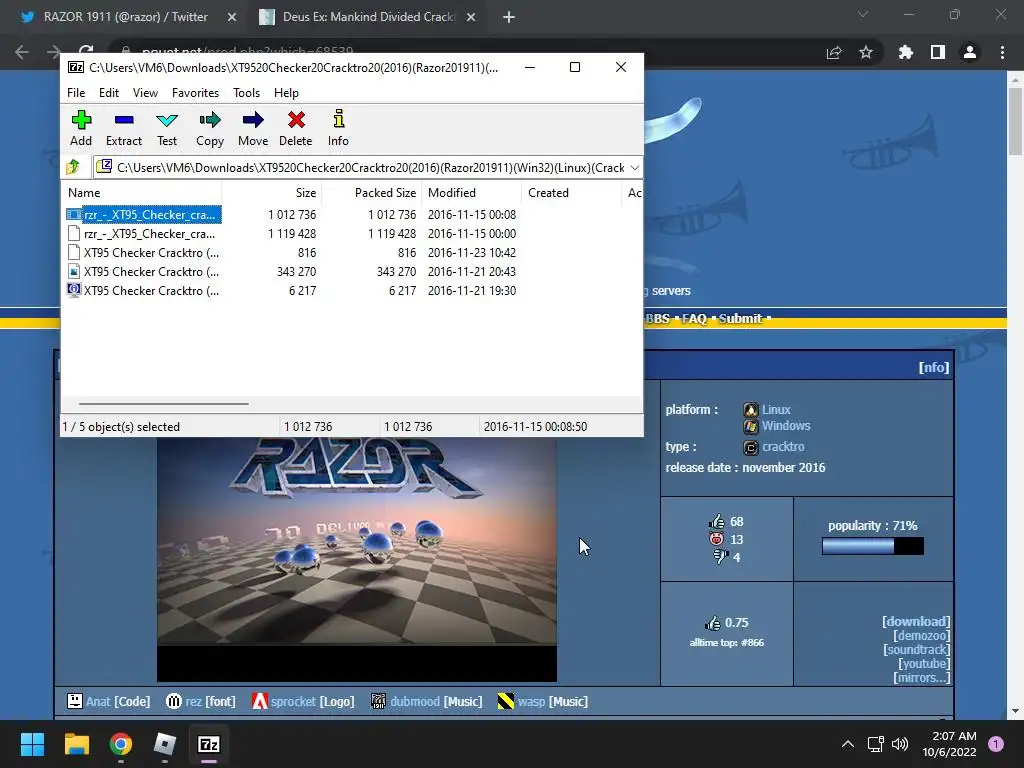Open the Favorites menu

[195, 93]
